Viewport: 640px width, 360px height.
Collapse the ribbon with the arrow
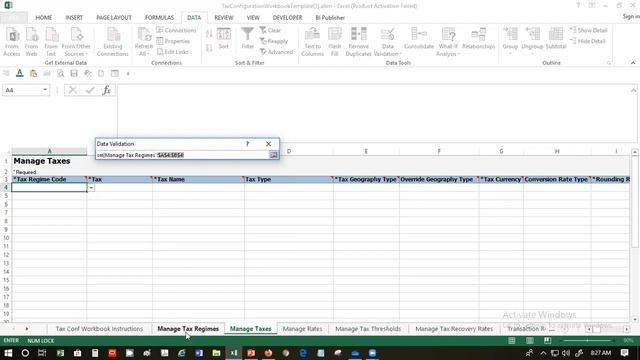633,63
